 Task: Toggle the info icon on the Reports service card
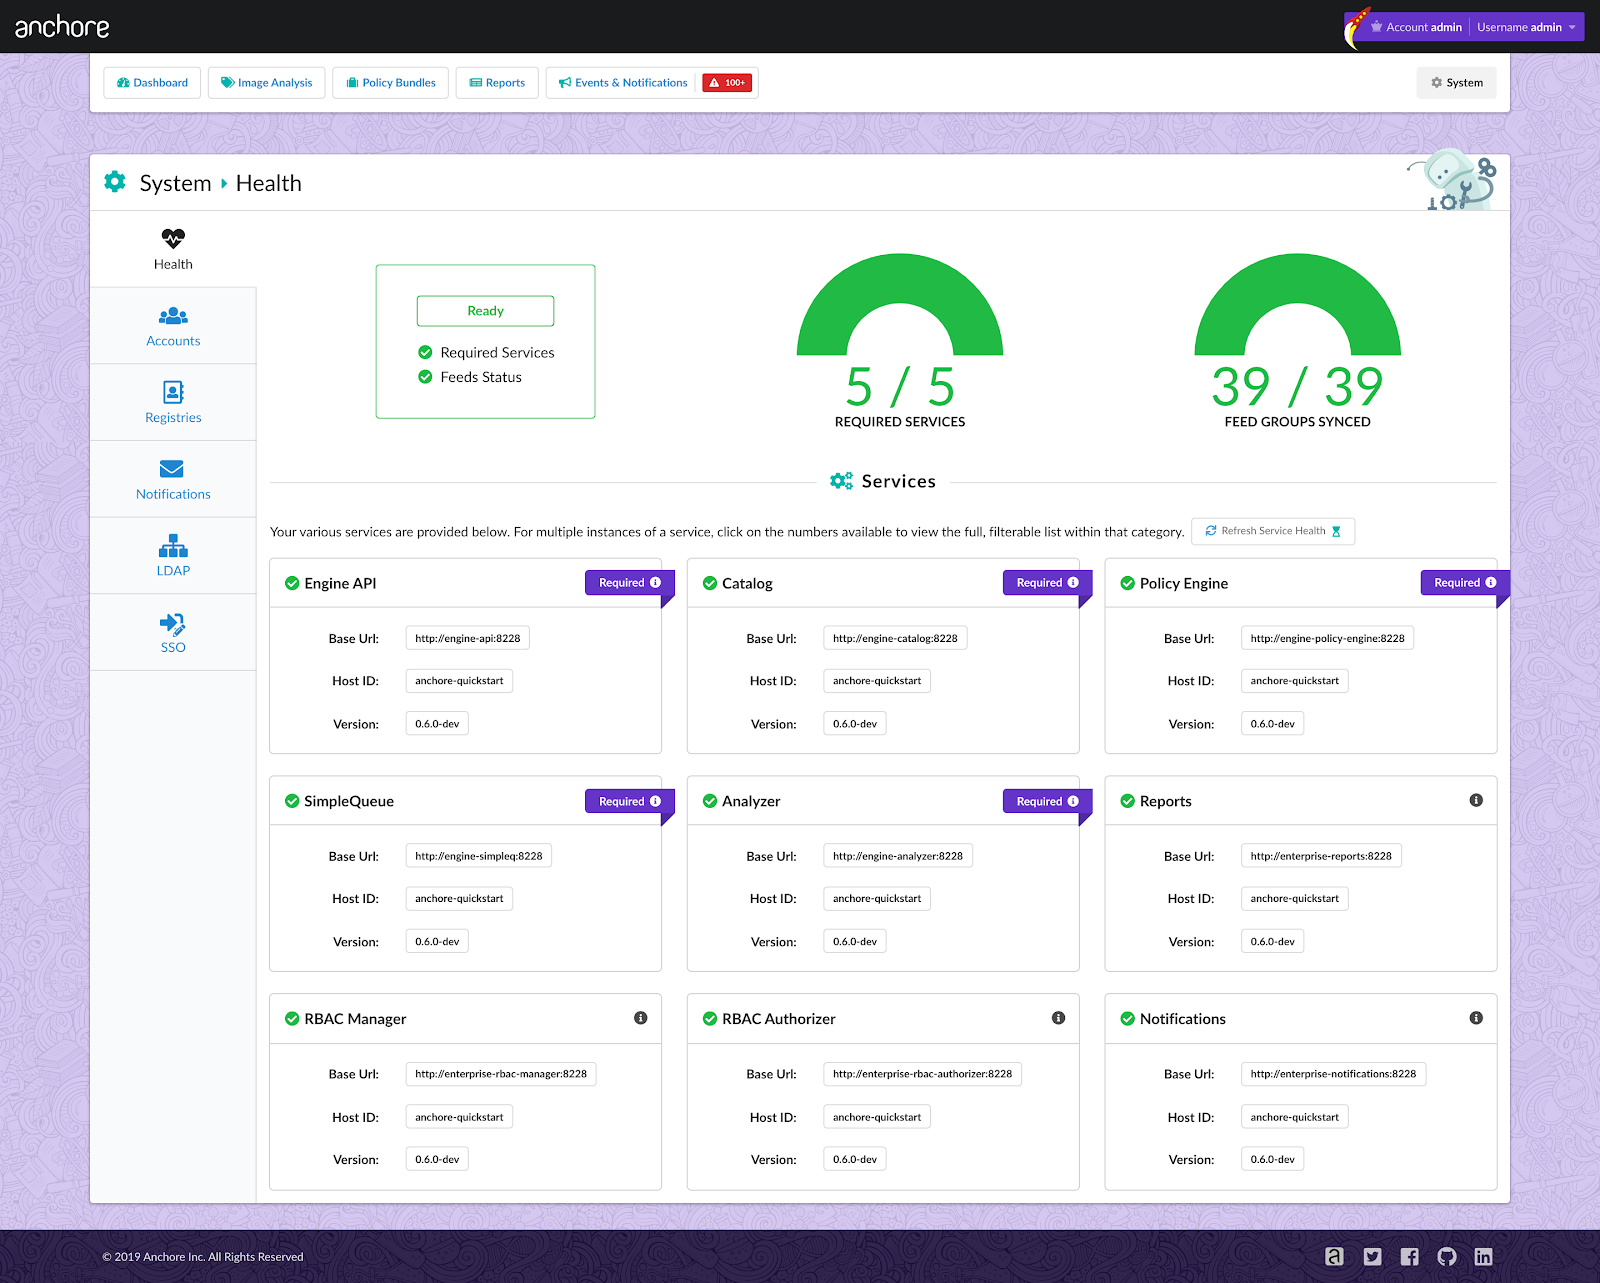(x=1476, y=799)
